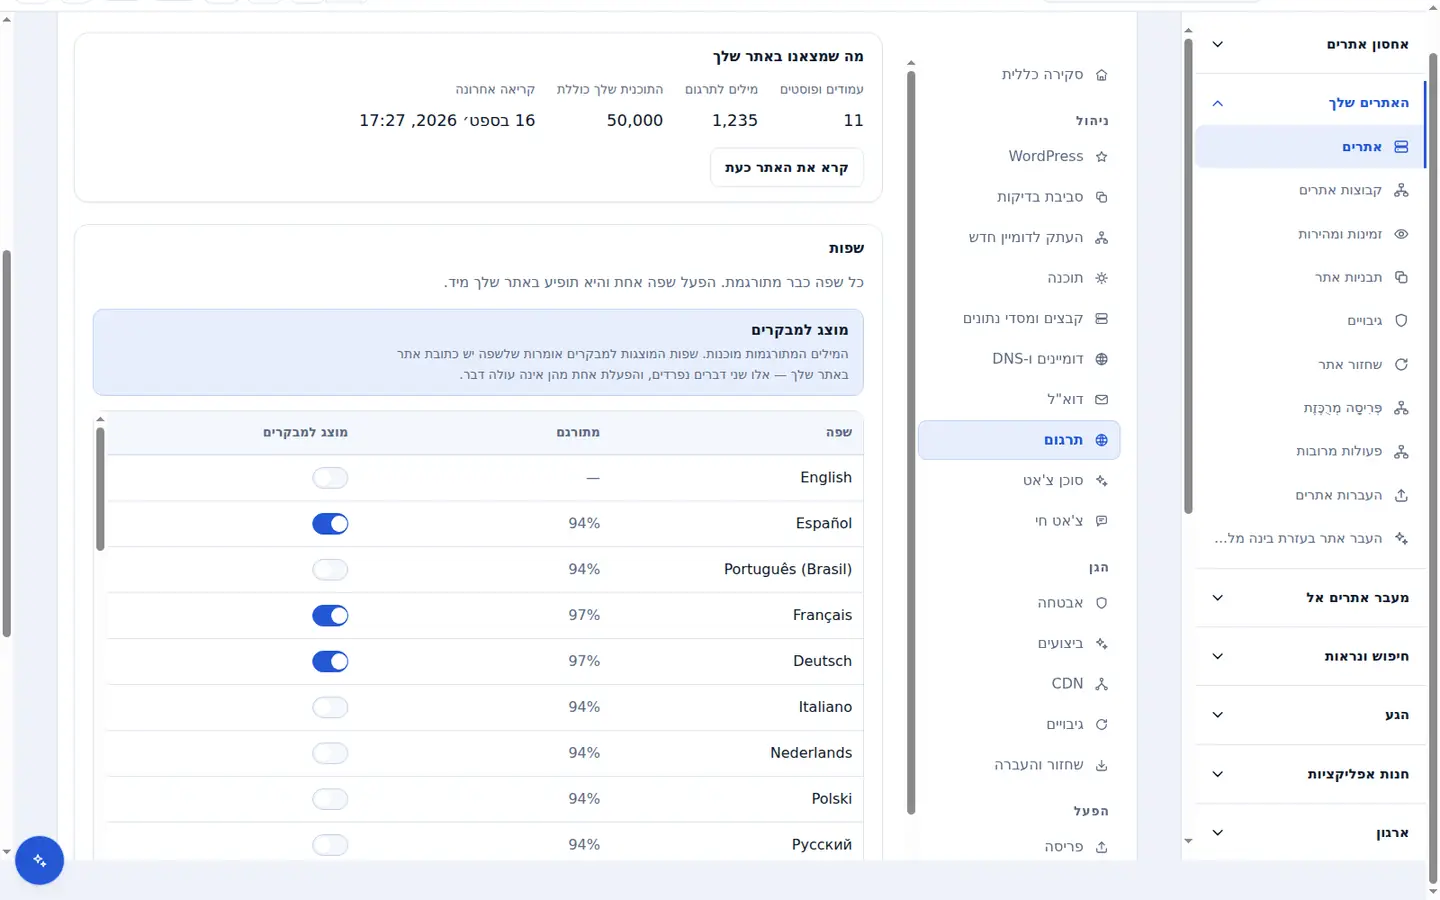Disable the Español visitor toggle
This screenshot has height=900, width=1440.
point(330,524)
